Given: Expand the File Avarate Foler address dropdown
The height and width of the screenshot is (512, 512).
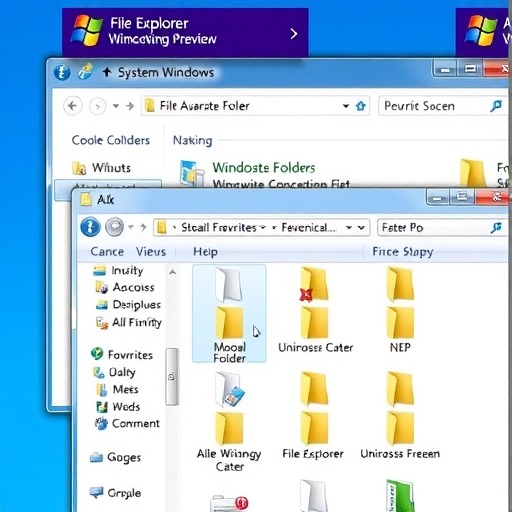Looking at the screenshot, I should 346,106.
